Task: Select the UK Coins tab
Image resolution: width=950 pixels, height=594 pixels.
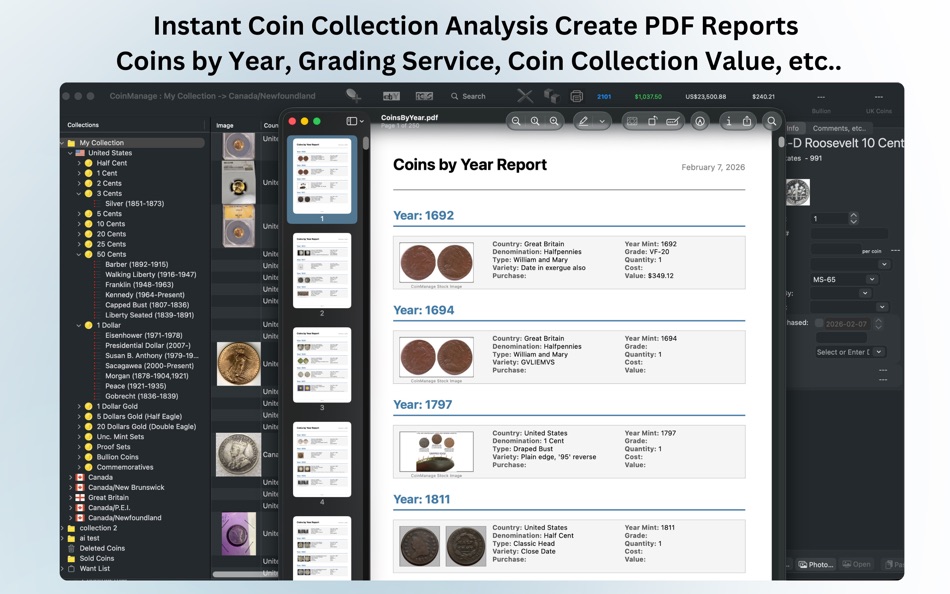Action: 879,111
